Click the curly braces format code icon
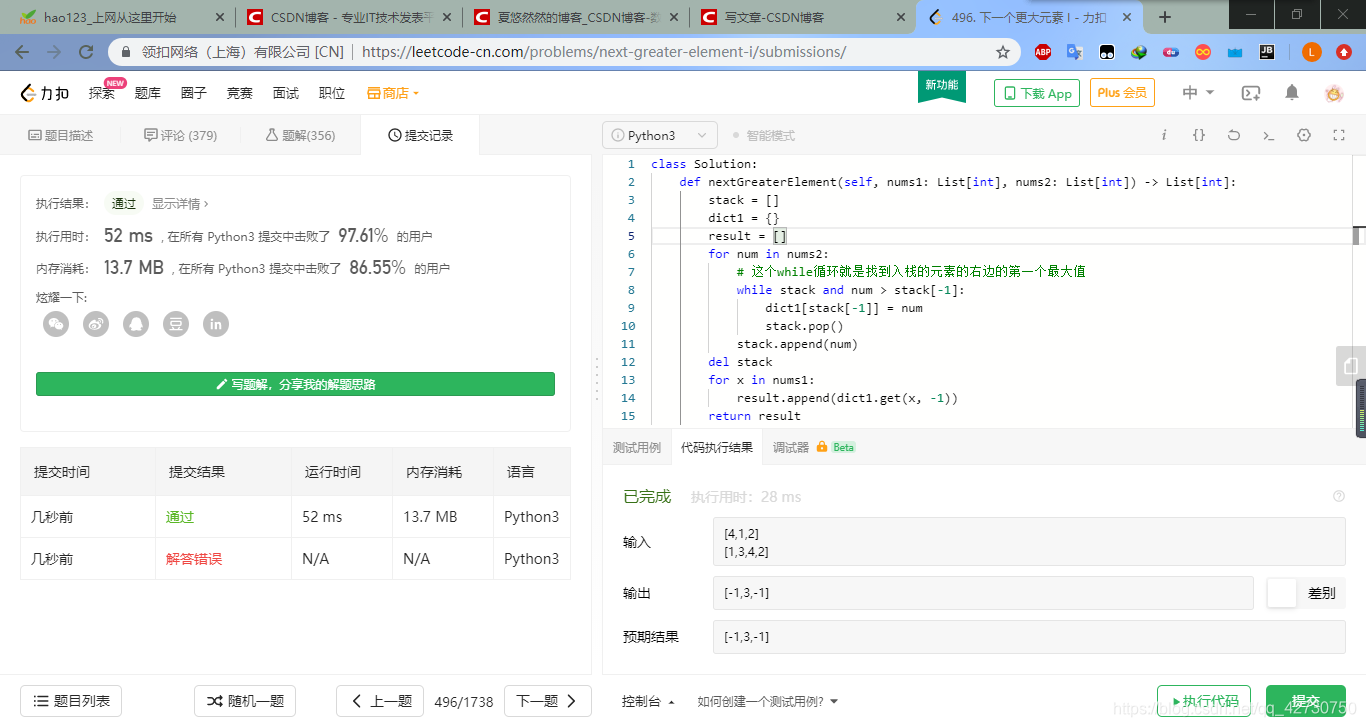 click(1199, 135)
